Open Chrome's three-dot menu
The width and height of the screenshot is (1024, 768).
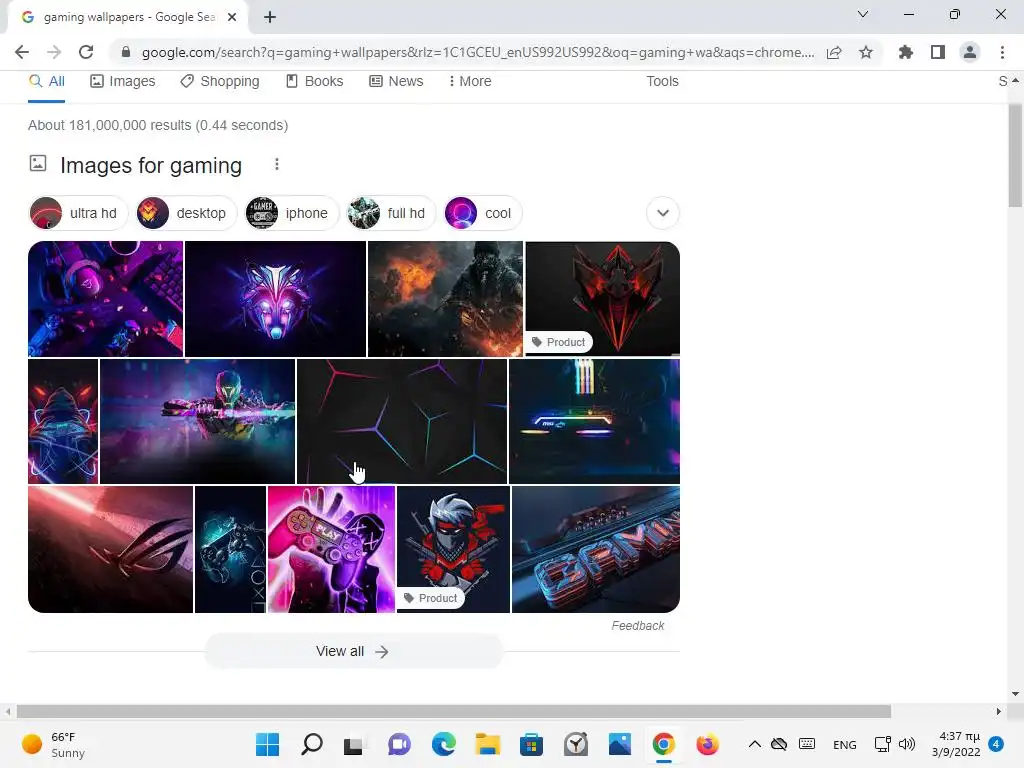click(1002, 52)
